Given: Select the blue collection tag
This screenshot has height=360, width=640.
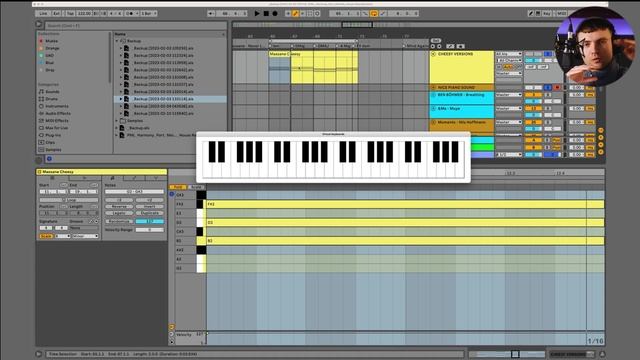Looking at the screenshot, I should coord(41,63).
